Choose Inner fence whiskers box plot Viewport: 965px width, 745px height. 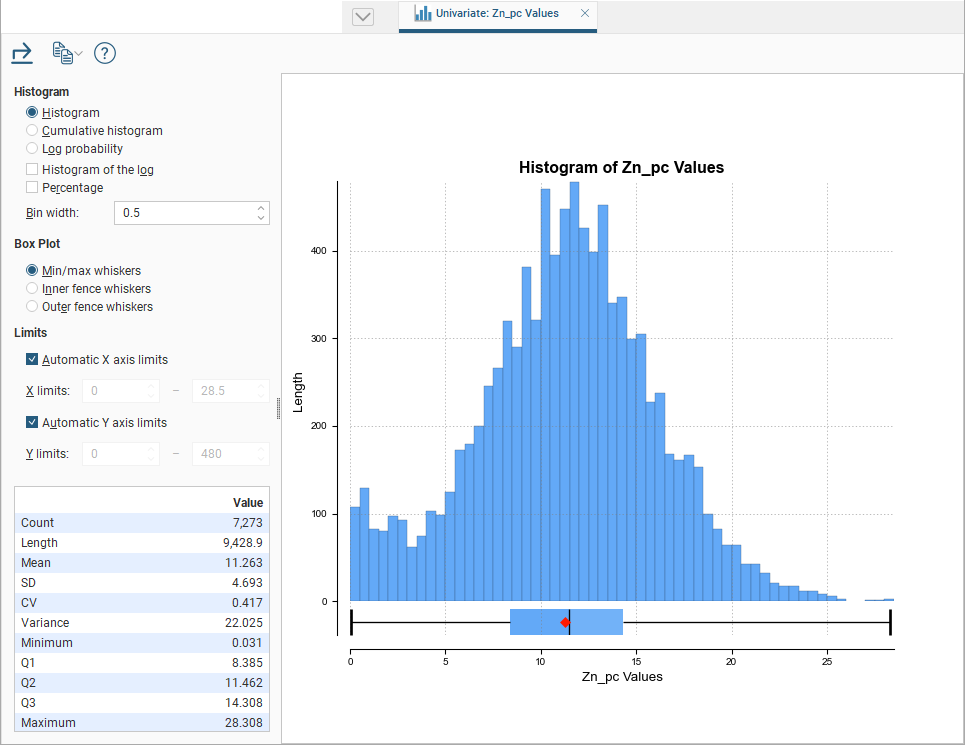32,289
